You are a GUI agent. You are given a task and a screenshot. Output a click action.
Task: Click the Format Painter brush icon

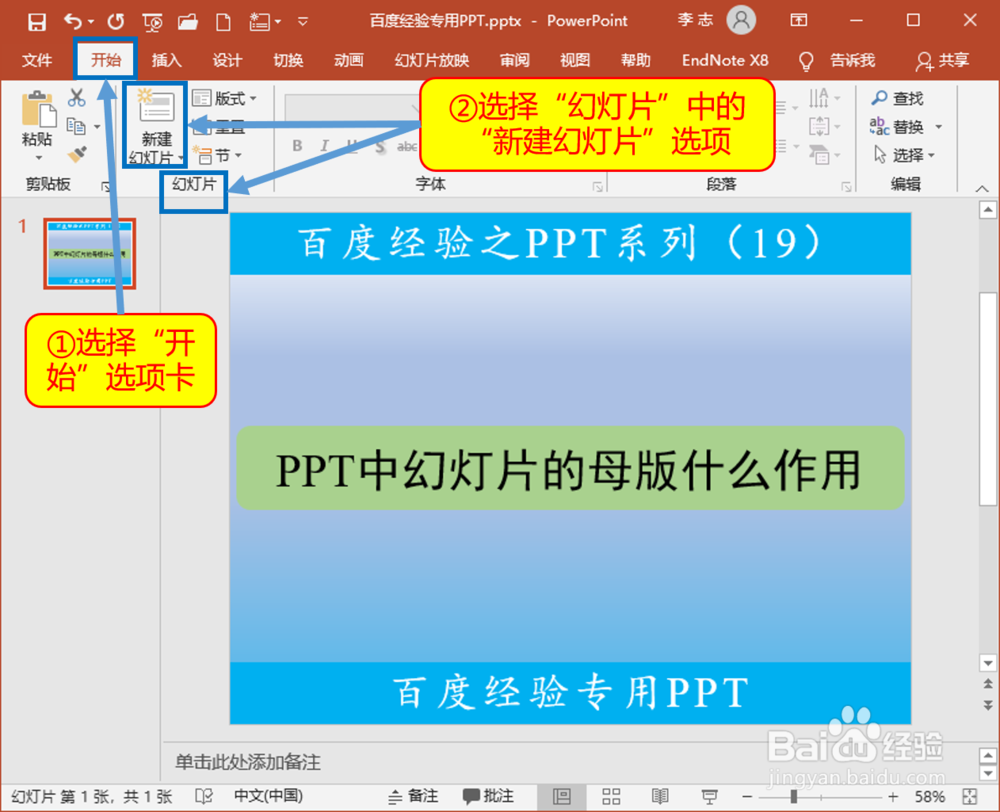tap(77, 155)
